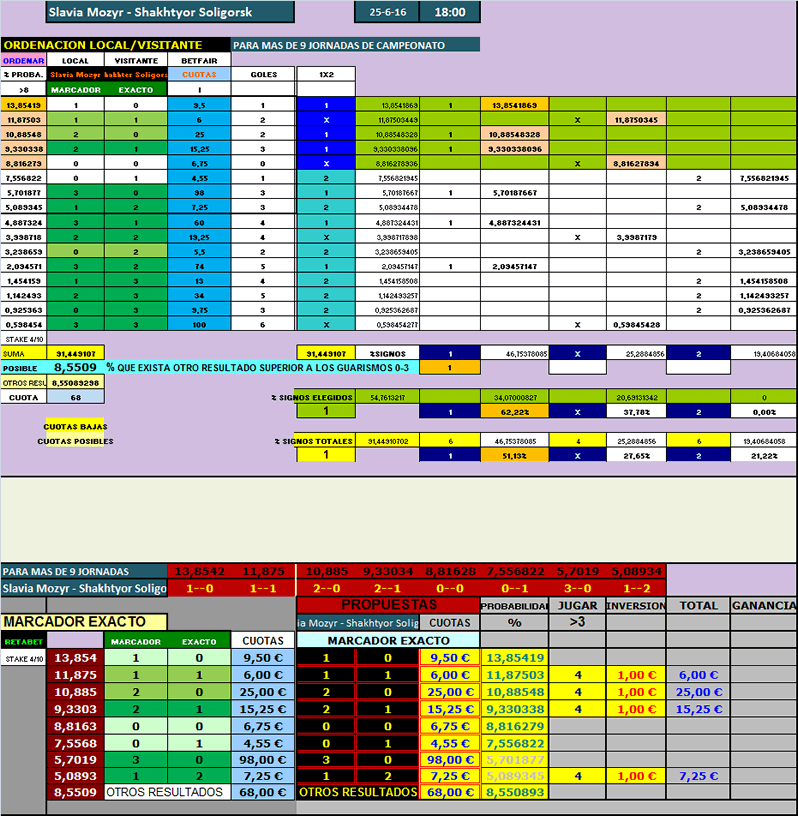798x816 pixels.
Task: Select the red header value 5,7019
Action: [x=577, y=571]
